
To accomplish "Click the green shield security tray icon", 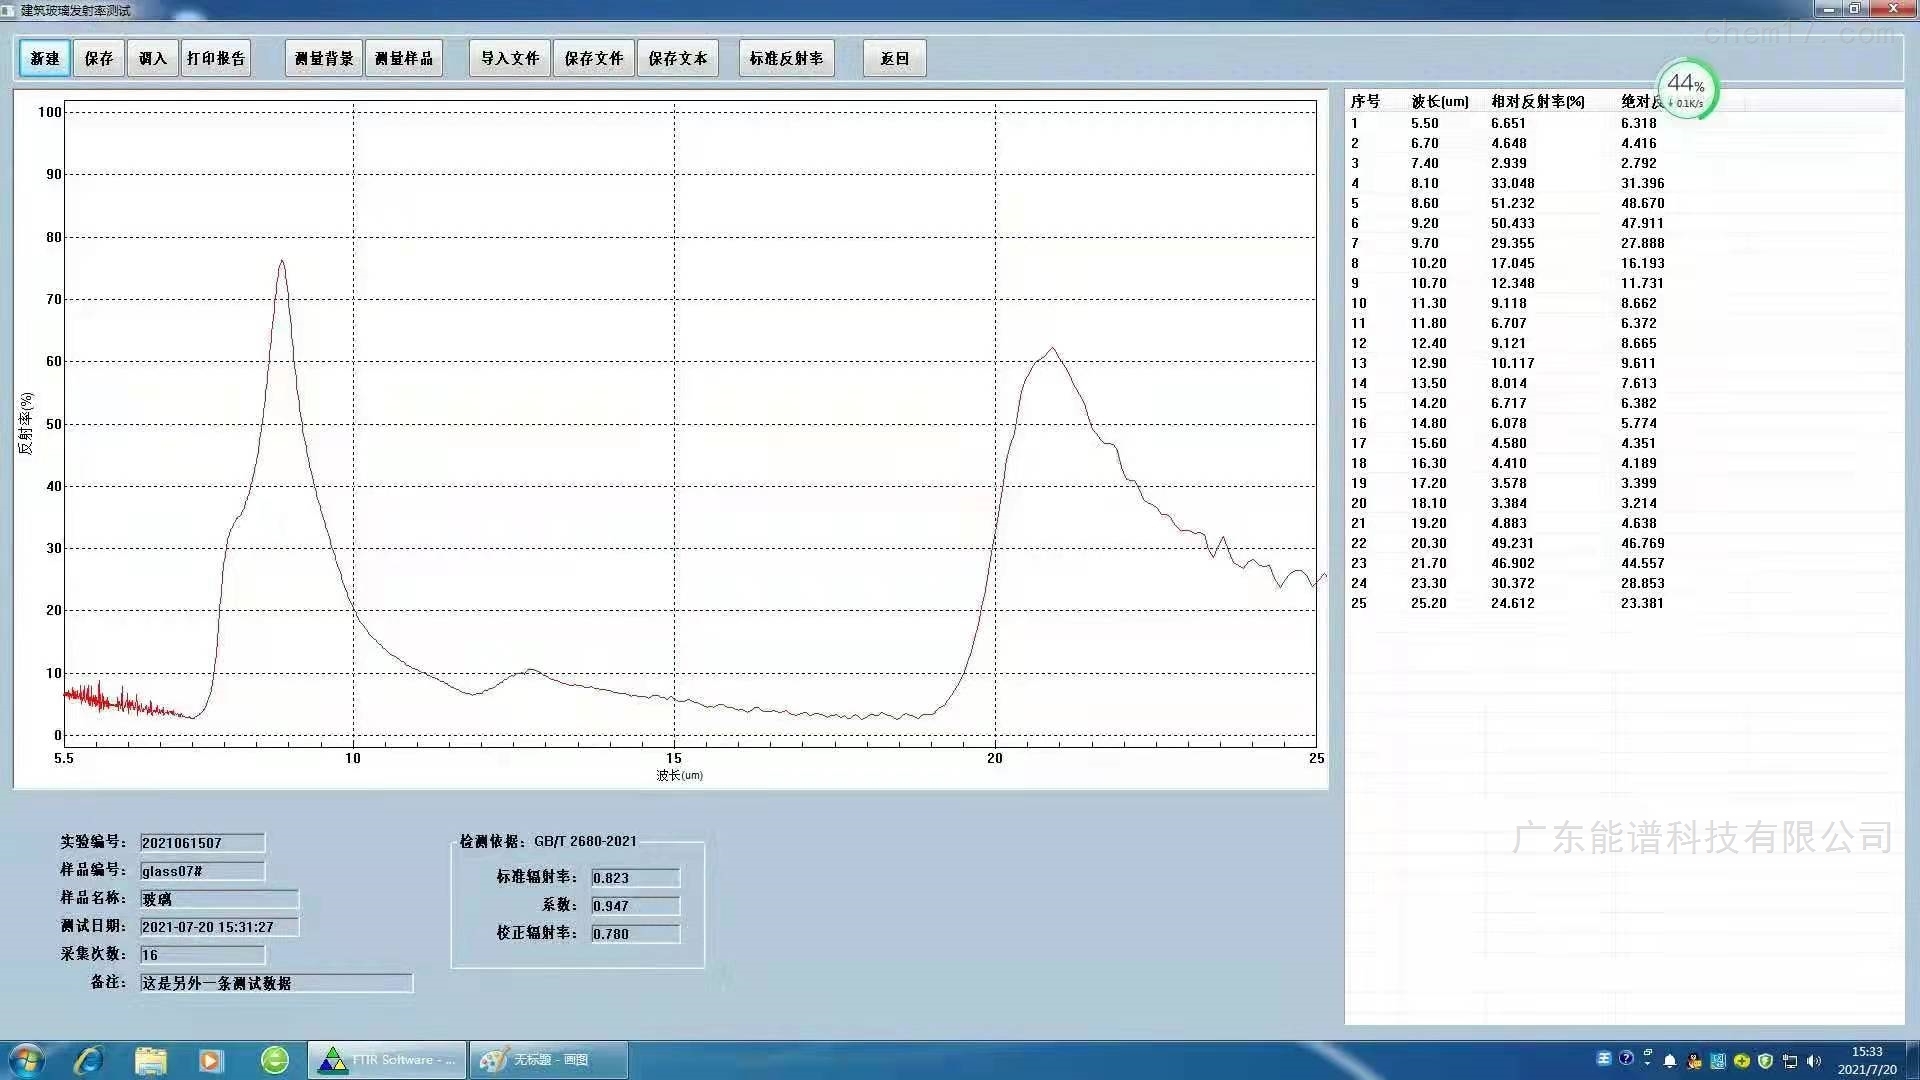I will click(1765, 1061).
